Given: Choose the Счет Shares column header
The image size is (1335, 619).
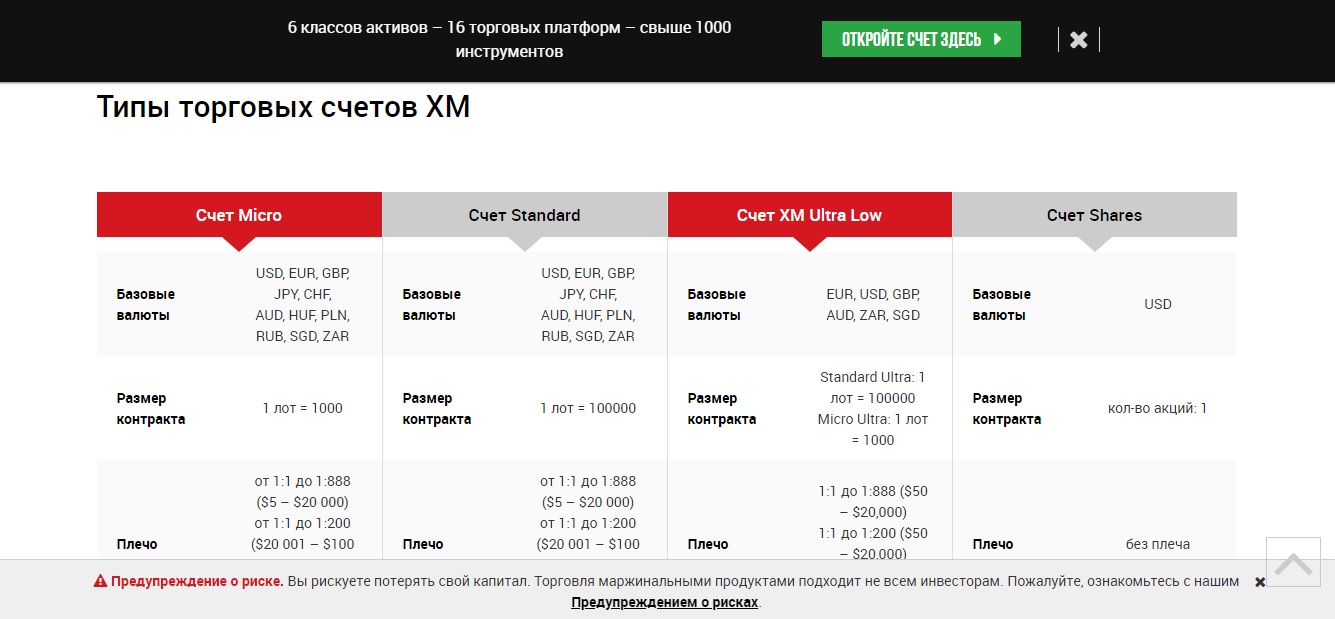Looking at the screenshot, I should point(1094,215).
